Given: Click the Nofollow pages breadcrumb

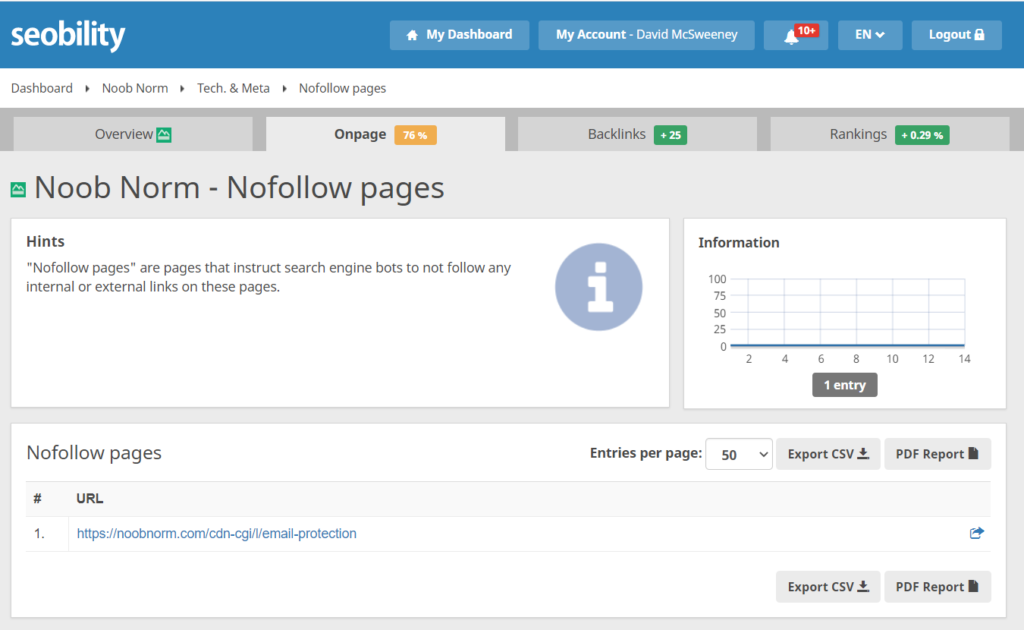Looking at the screenshot, I should (x=342, y=88).
